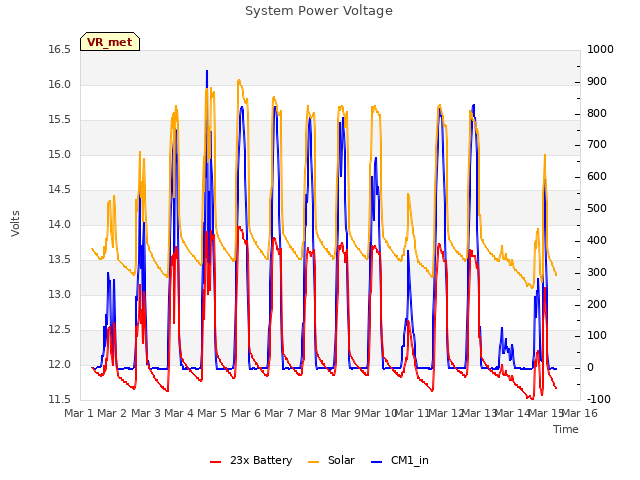Image resolution: width=640 pixels, height=480 pixels.
Task: Click the -100 right axis value
Action: [x=599, y=399]
